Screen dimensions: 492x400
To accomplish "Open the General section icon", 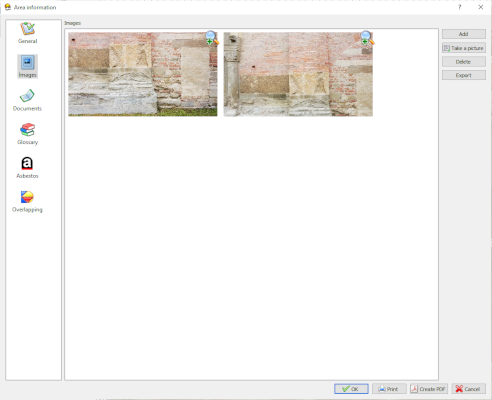I will 28,29.
